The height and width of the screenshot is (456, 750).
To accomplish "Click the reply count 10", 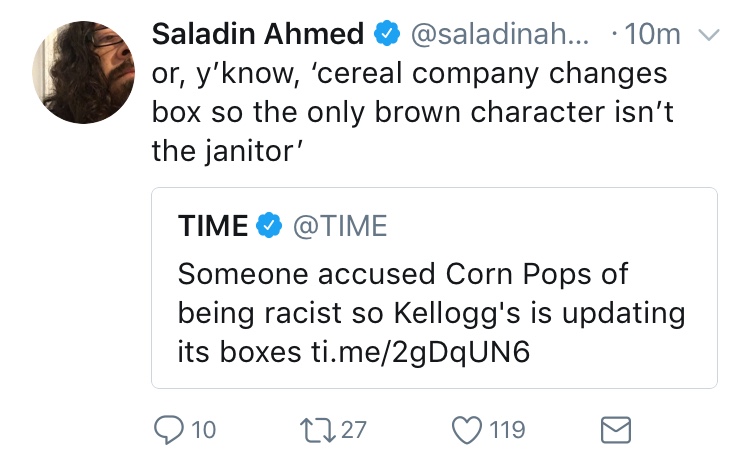I will [204, 430].
